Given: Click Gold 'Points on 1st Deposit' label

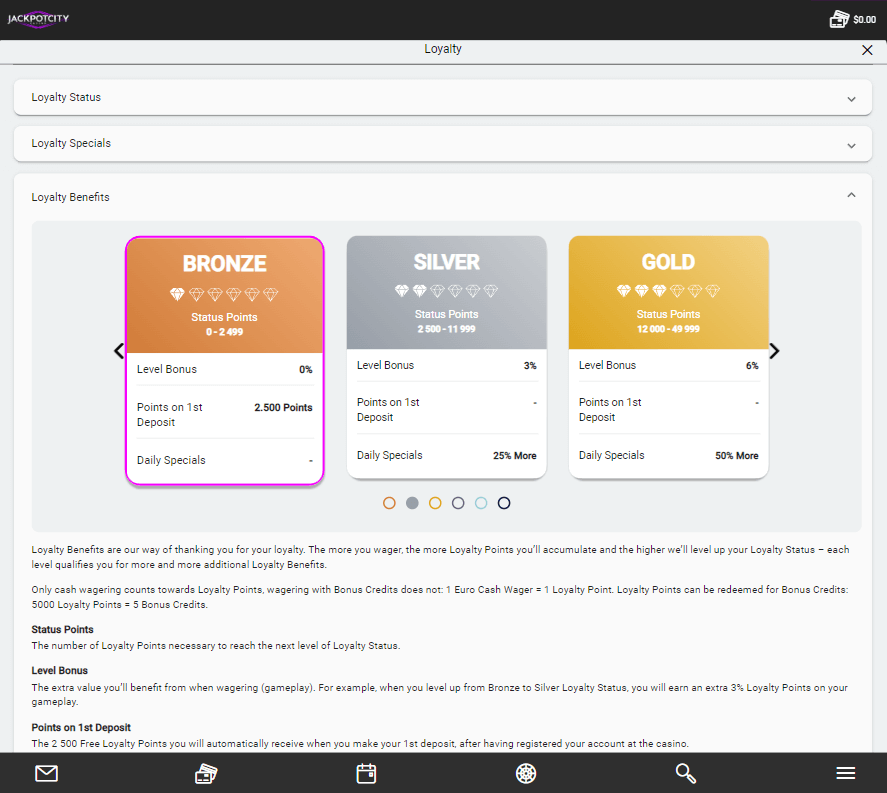Looking at the screenshot, I should [610, 410].
